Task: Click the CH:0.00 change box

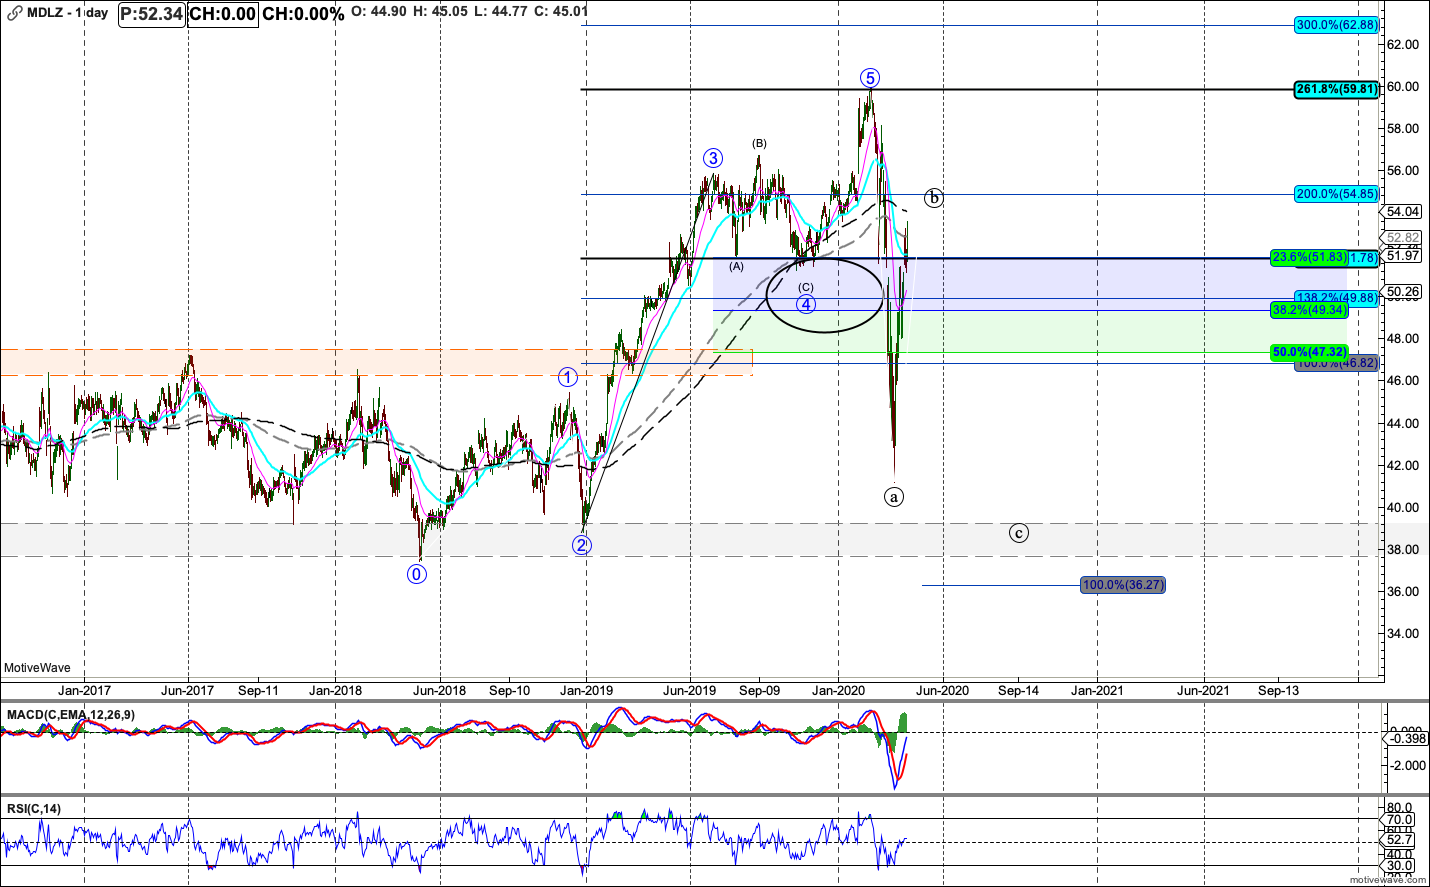Action: (222, 13)
